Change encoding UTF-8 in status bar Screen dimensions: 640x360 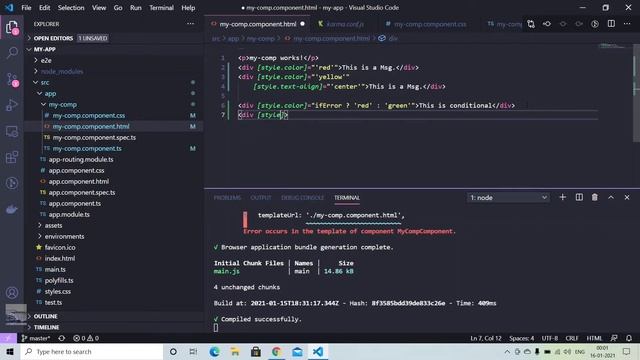click(550, 338)
